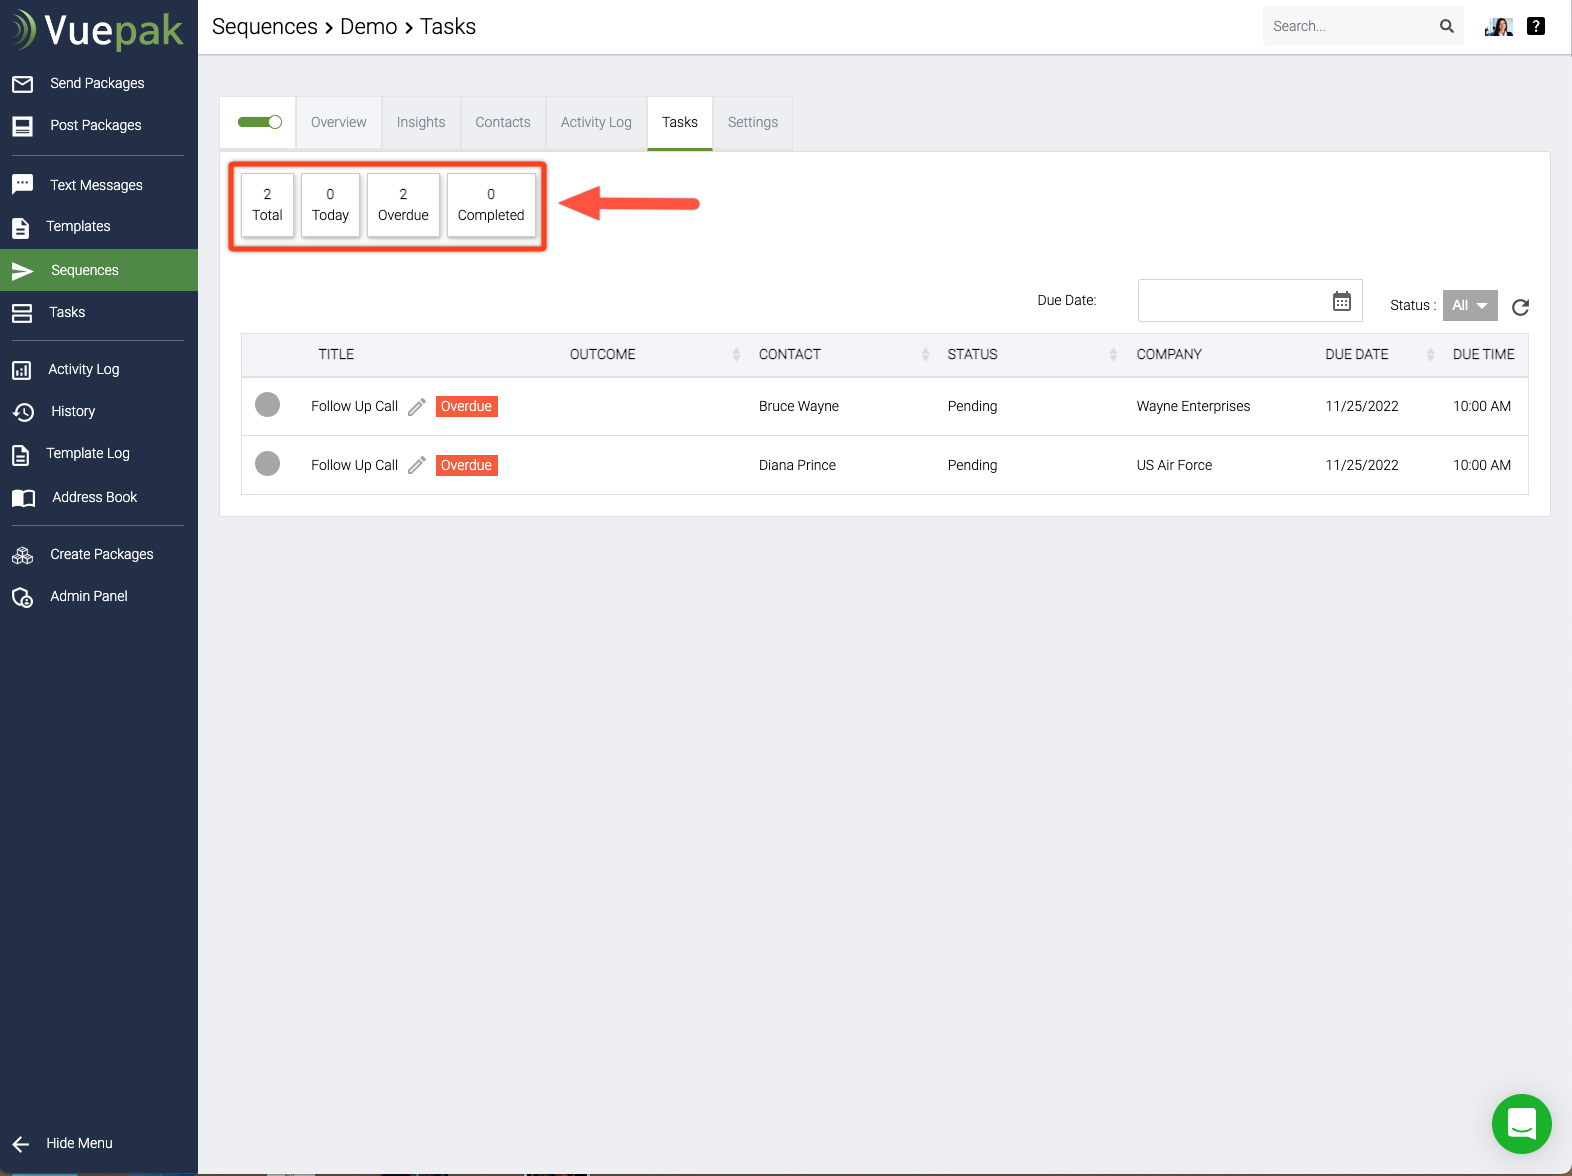Toggle the green sequence active switch
This screenshot has width=1572, height=1176.
259,122
